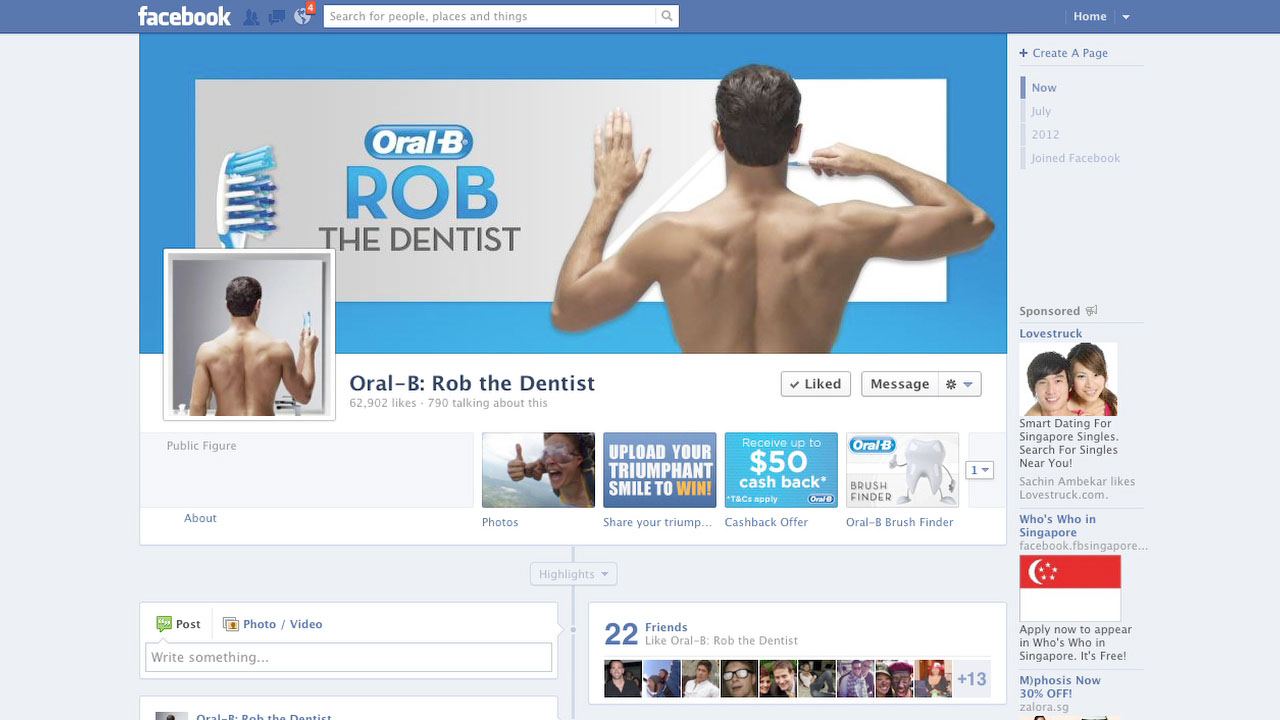Open the Oral-B Brush Finder tile
Viewport: 1280px width, 720px height.
point(902,470)
